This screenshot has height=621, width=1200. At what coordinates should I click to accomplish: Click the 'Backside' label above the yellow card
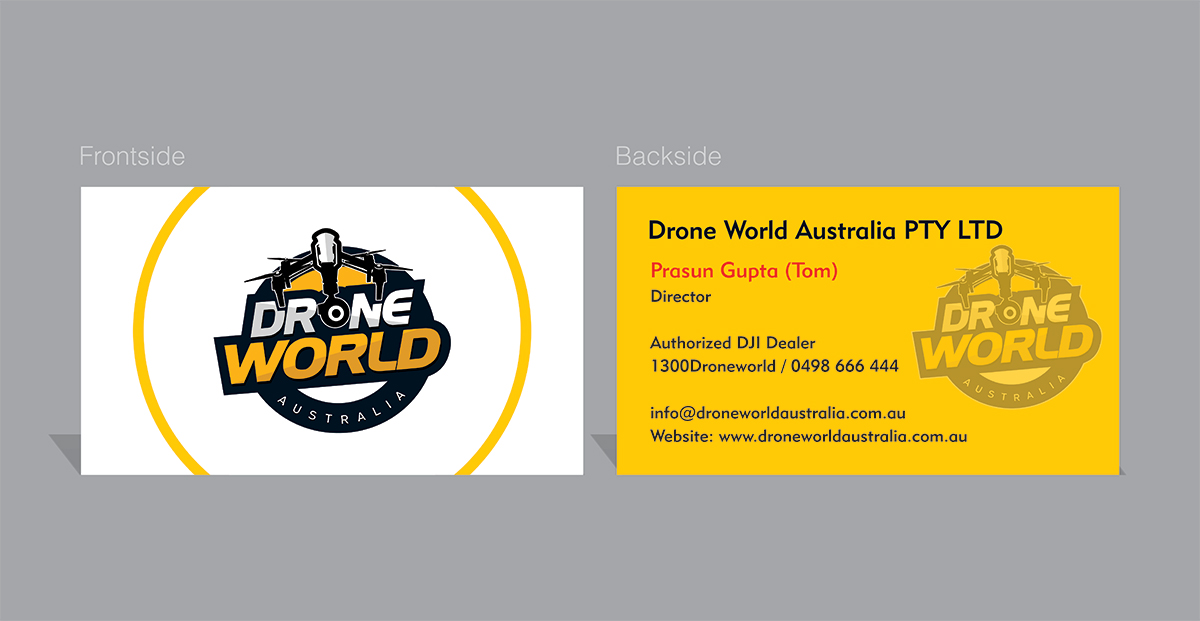click(x=668, y=157)
